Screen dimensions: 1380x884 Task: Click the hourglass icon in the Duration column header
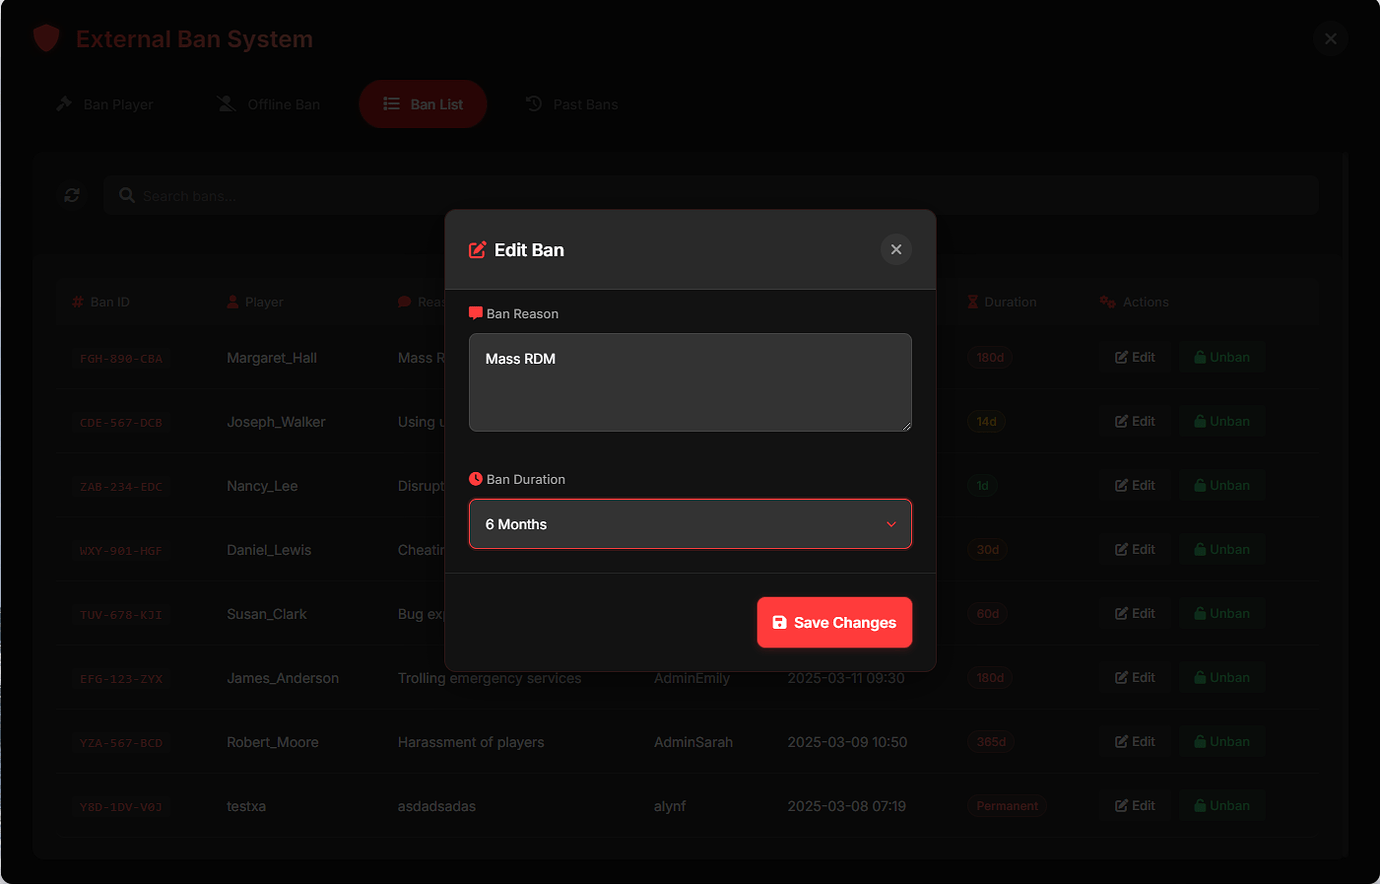click(x=971, y=301)
